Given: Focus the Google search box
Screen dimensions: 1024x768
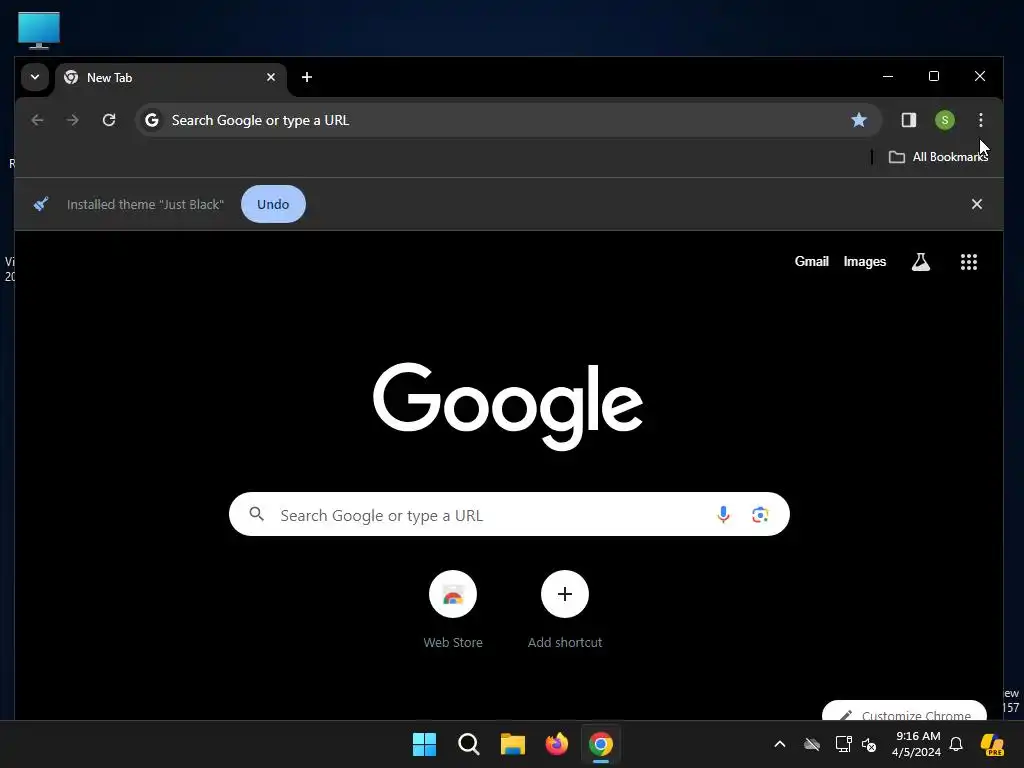Looking at the screenshot, I should (509, 515).
